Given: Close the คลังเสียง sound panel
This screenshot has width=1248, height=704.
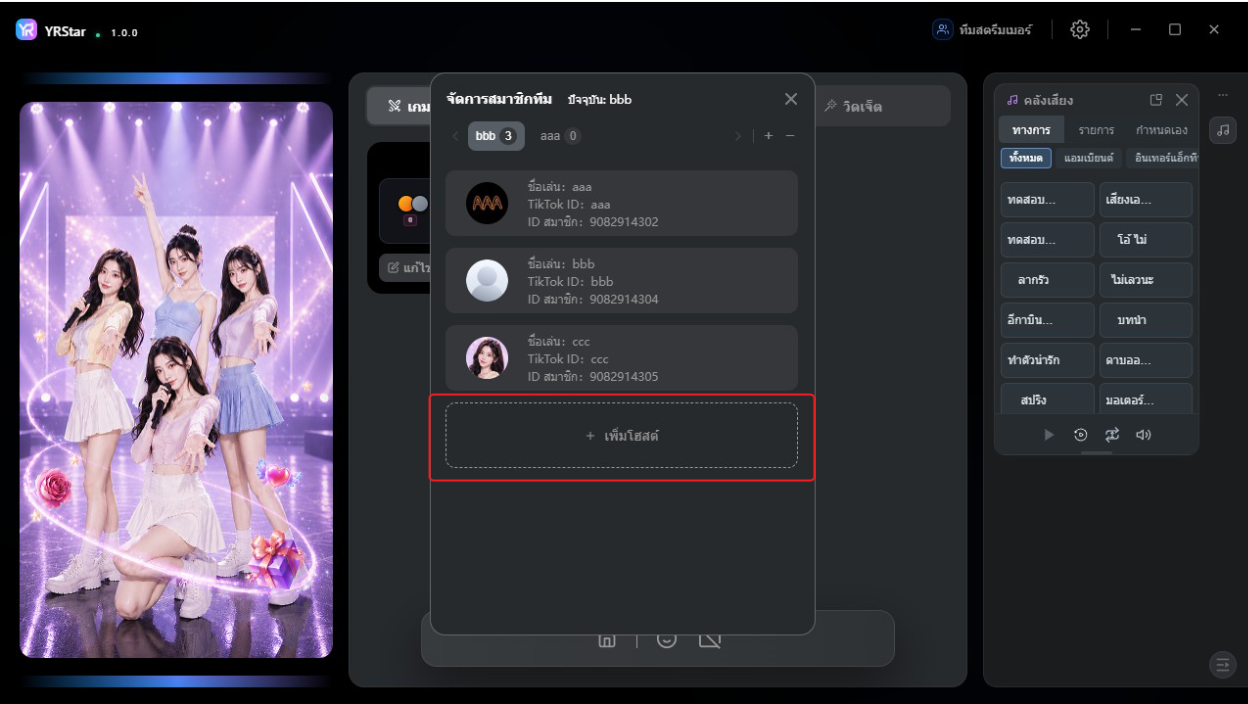Looking at the screenshot, I should [1181, 100].
